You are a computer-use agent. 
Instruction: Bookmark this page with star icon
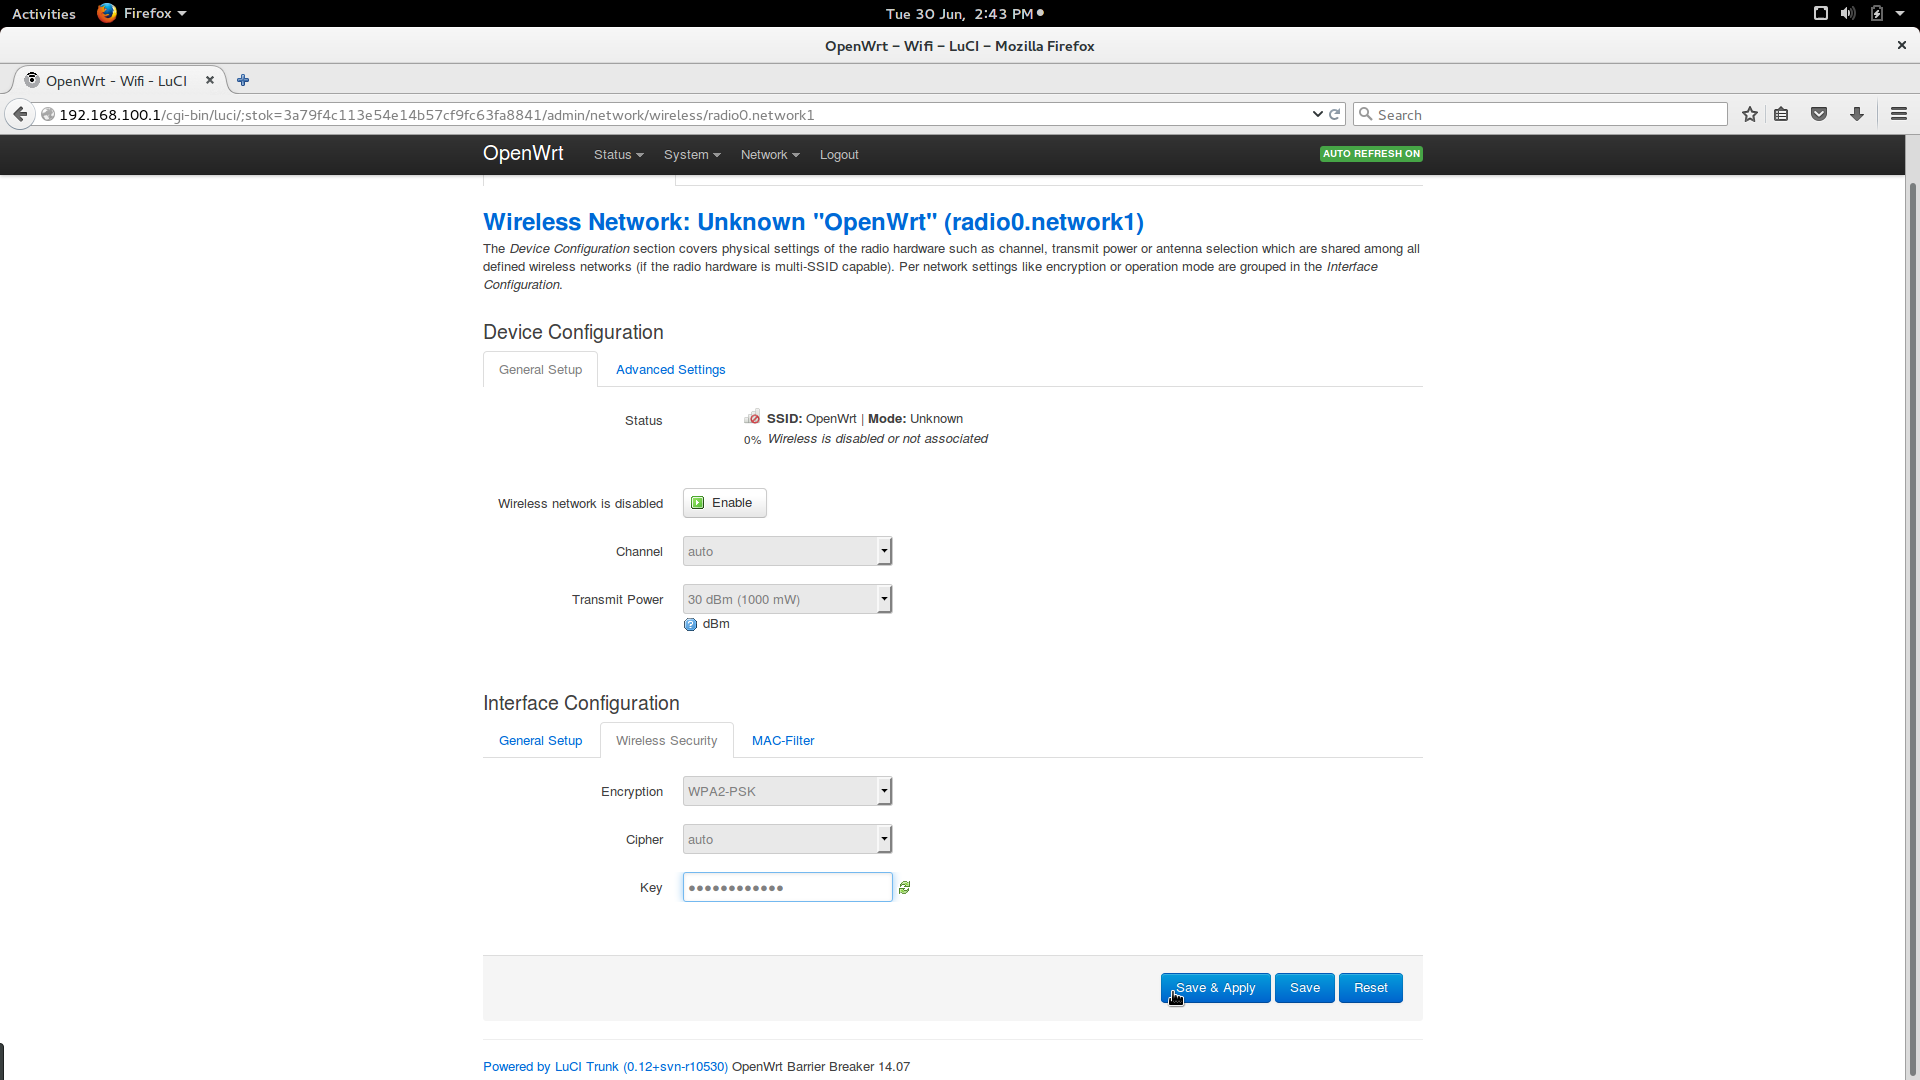pos(1749,114)
